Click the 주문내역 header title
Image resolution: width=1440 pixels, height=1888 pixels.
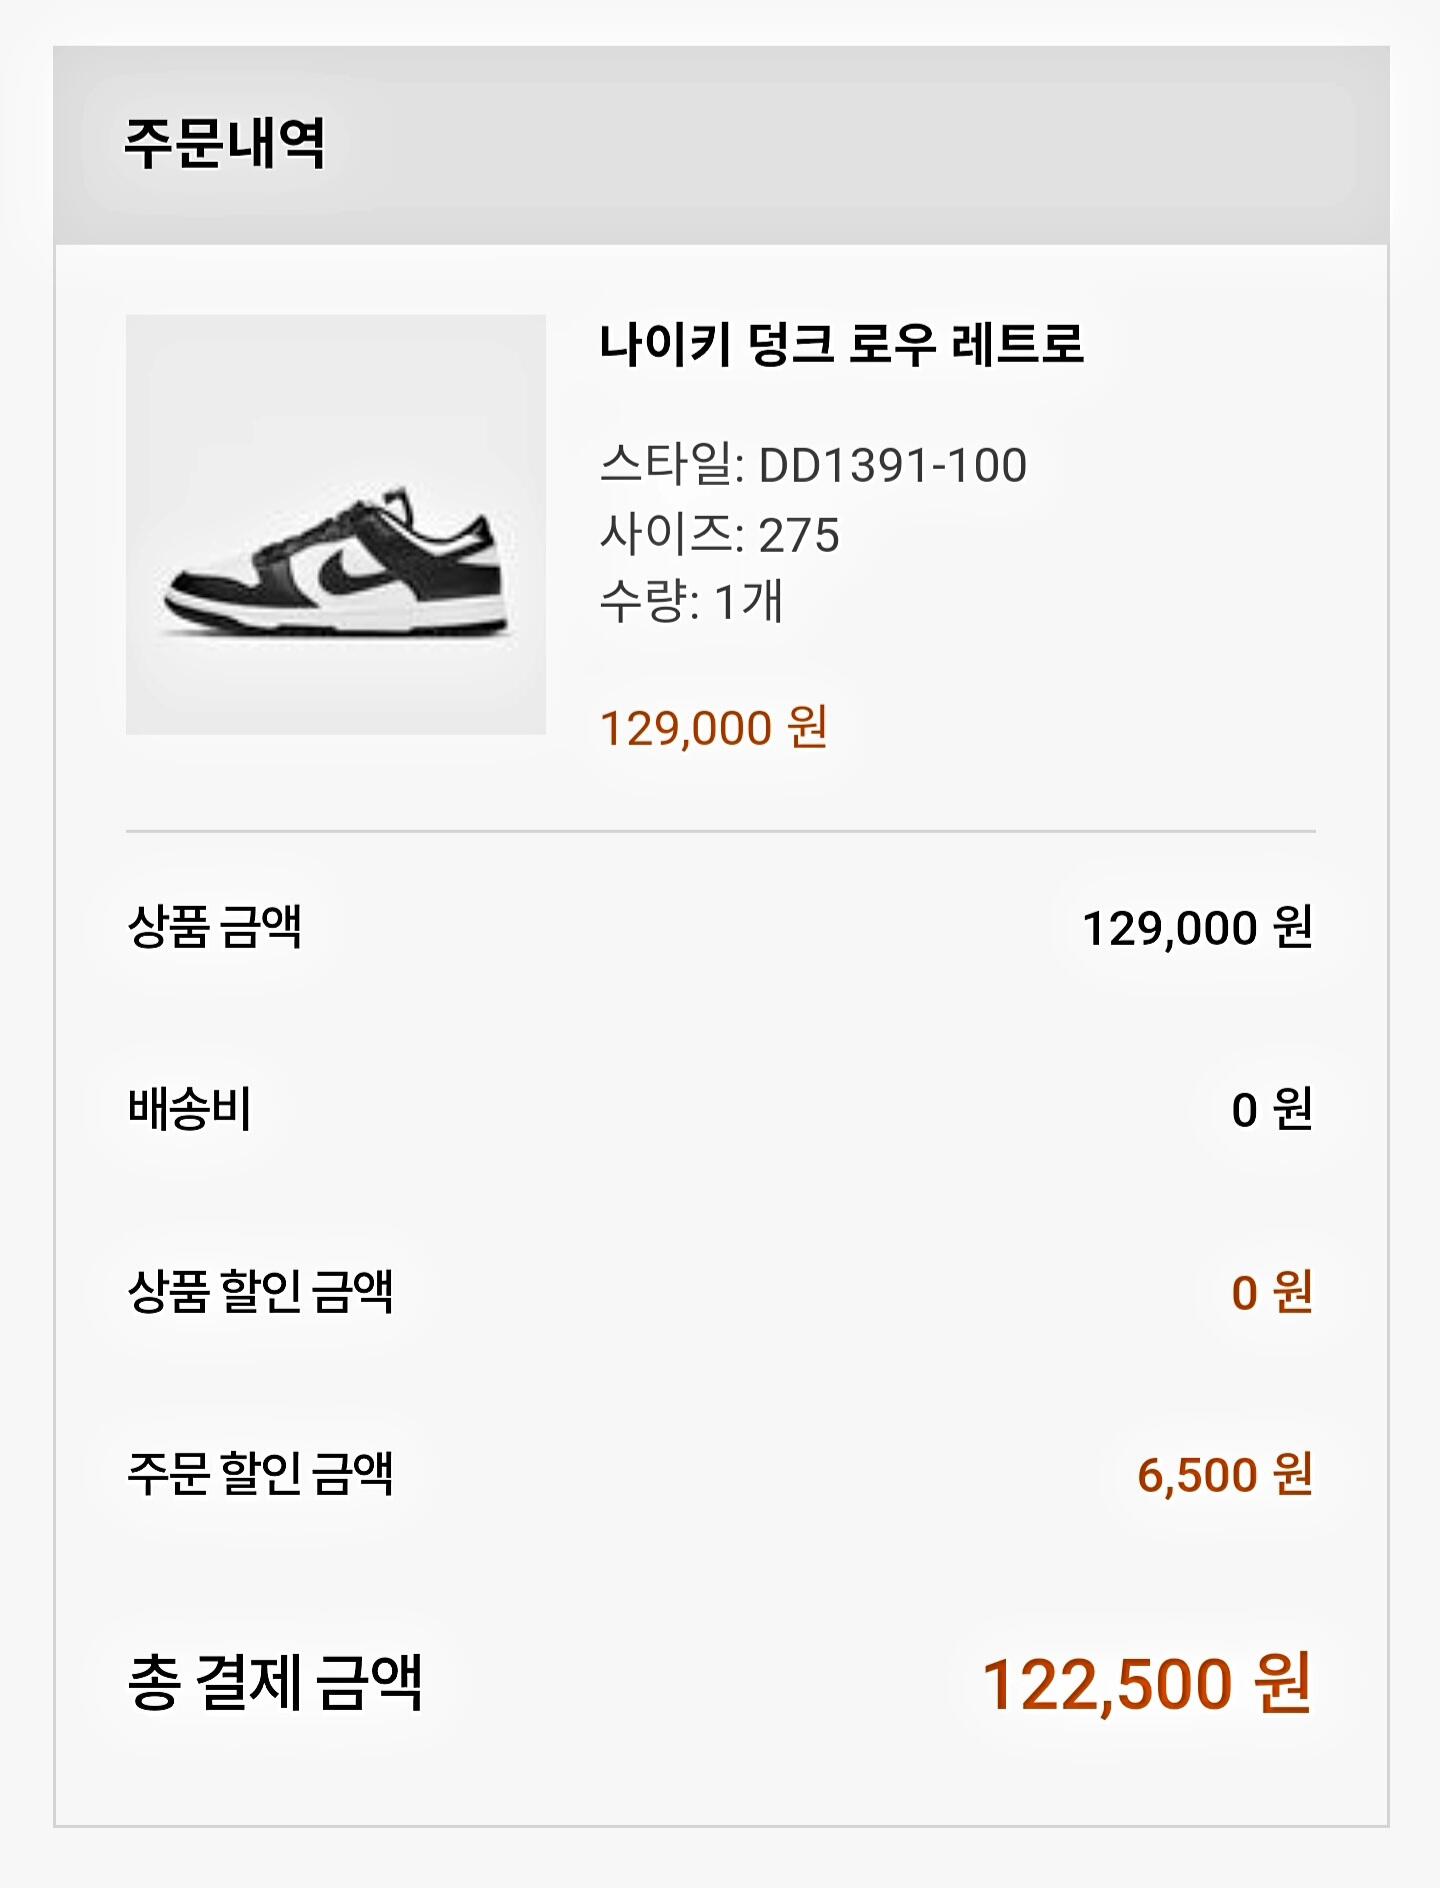(225, 143)
